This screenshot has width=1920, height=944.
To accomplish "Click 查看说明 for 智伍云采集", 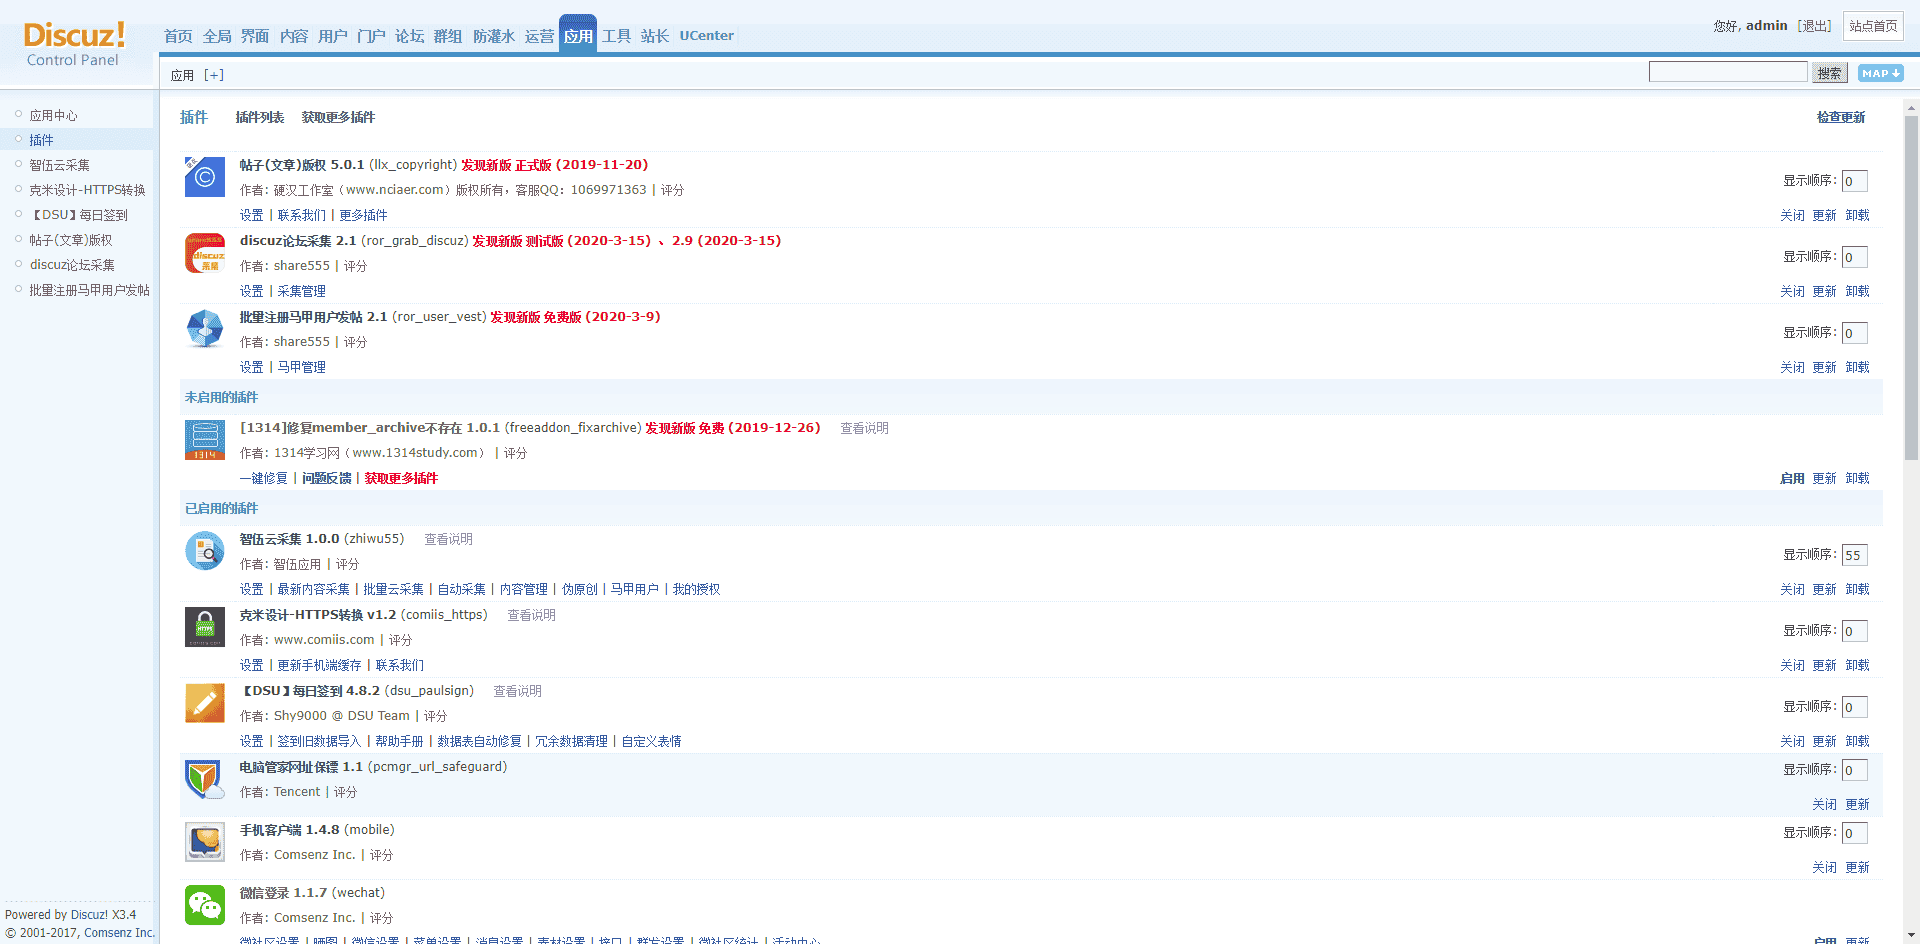I will coord(448,540).
